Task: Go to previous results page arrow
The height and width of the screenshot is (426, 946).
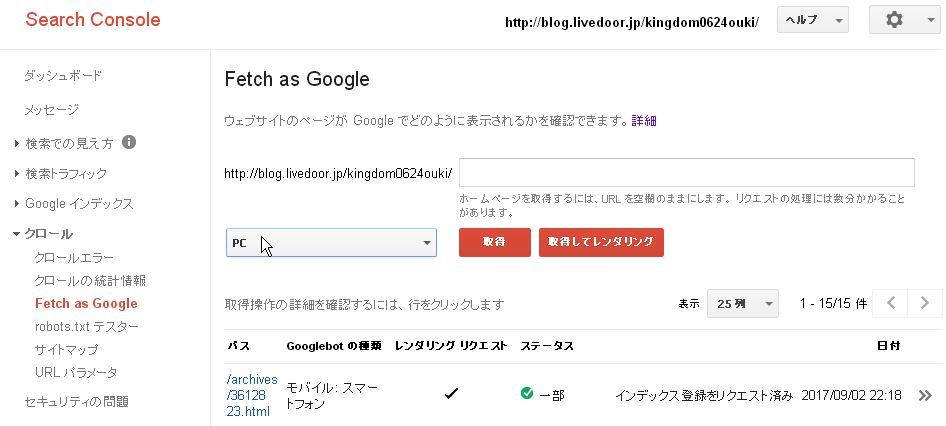Action: click(x=890, y=303)
